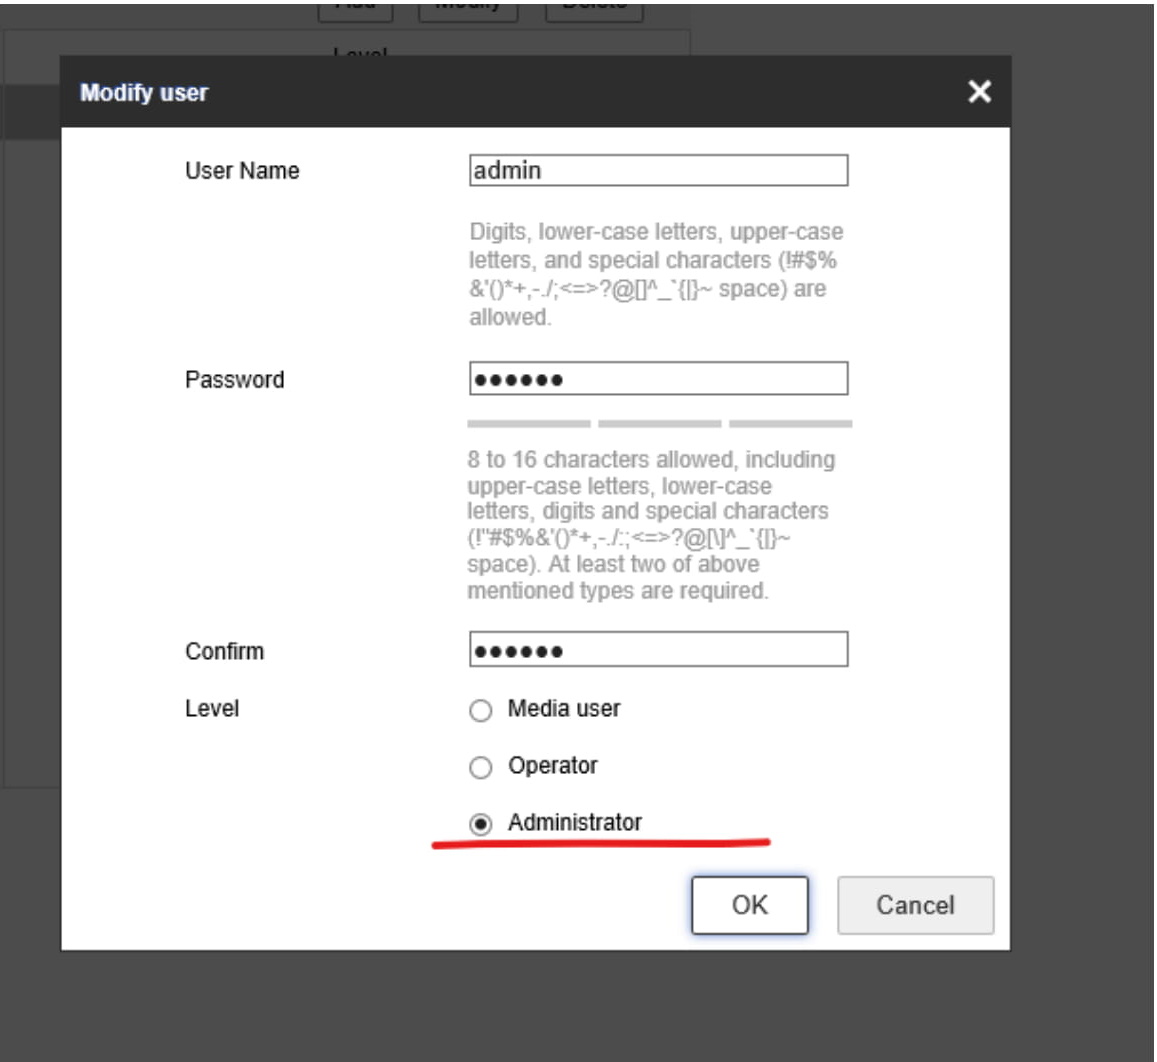Click the User Name input field

(x=658, y=171)
